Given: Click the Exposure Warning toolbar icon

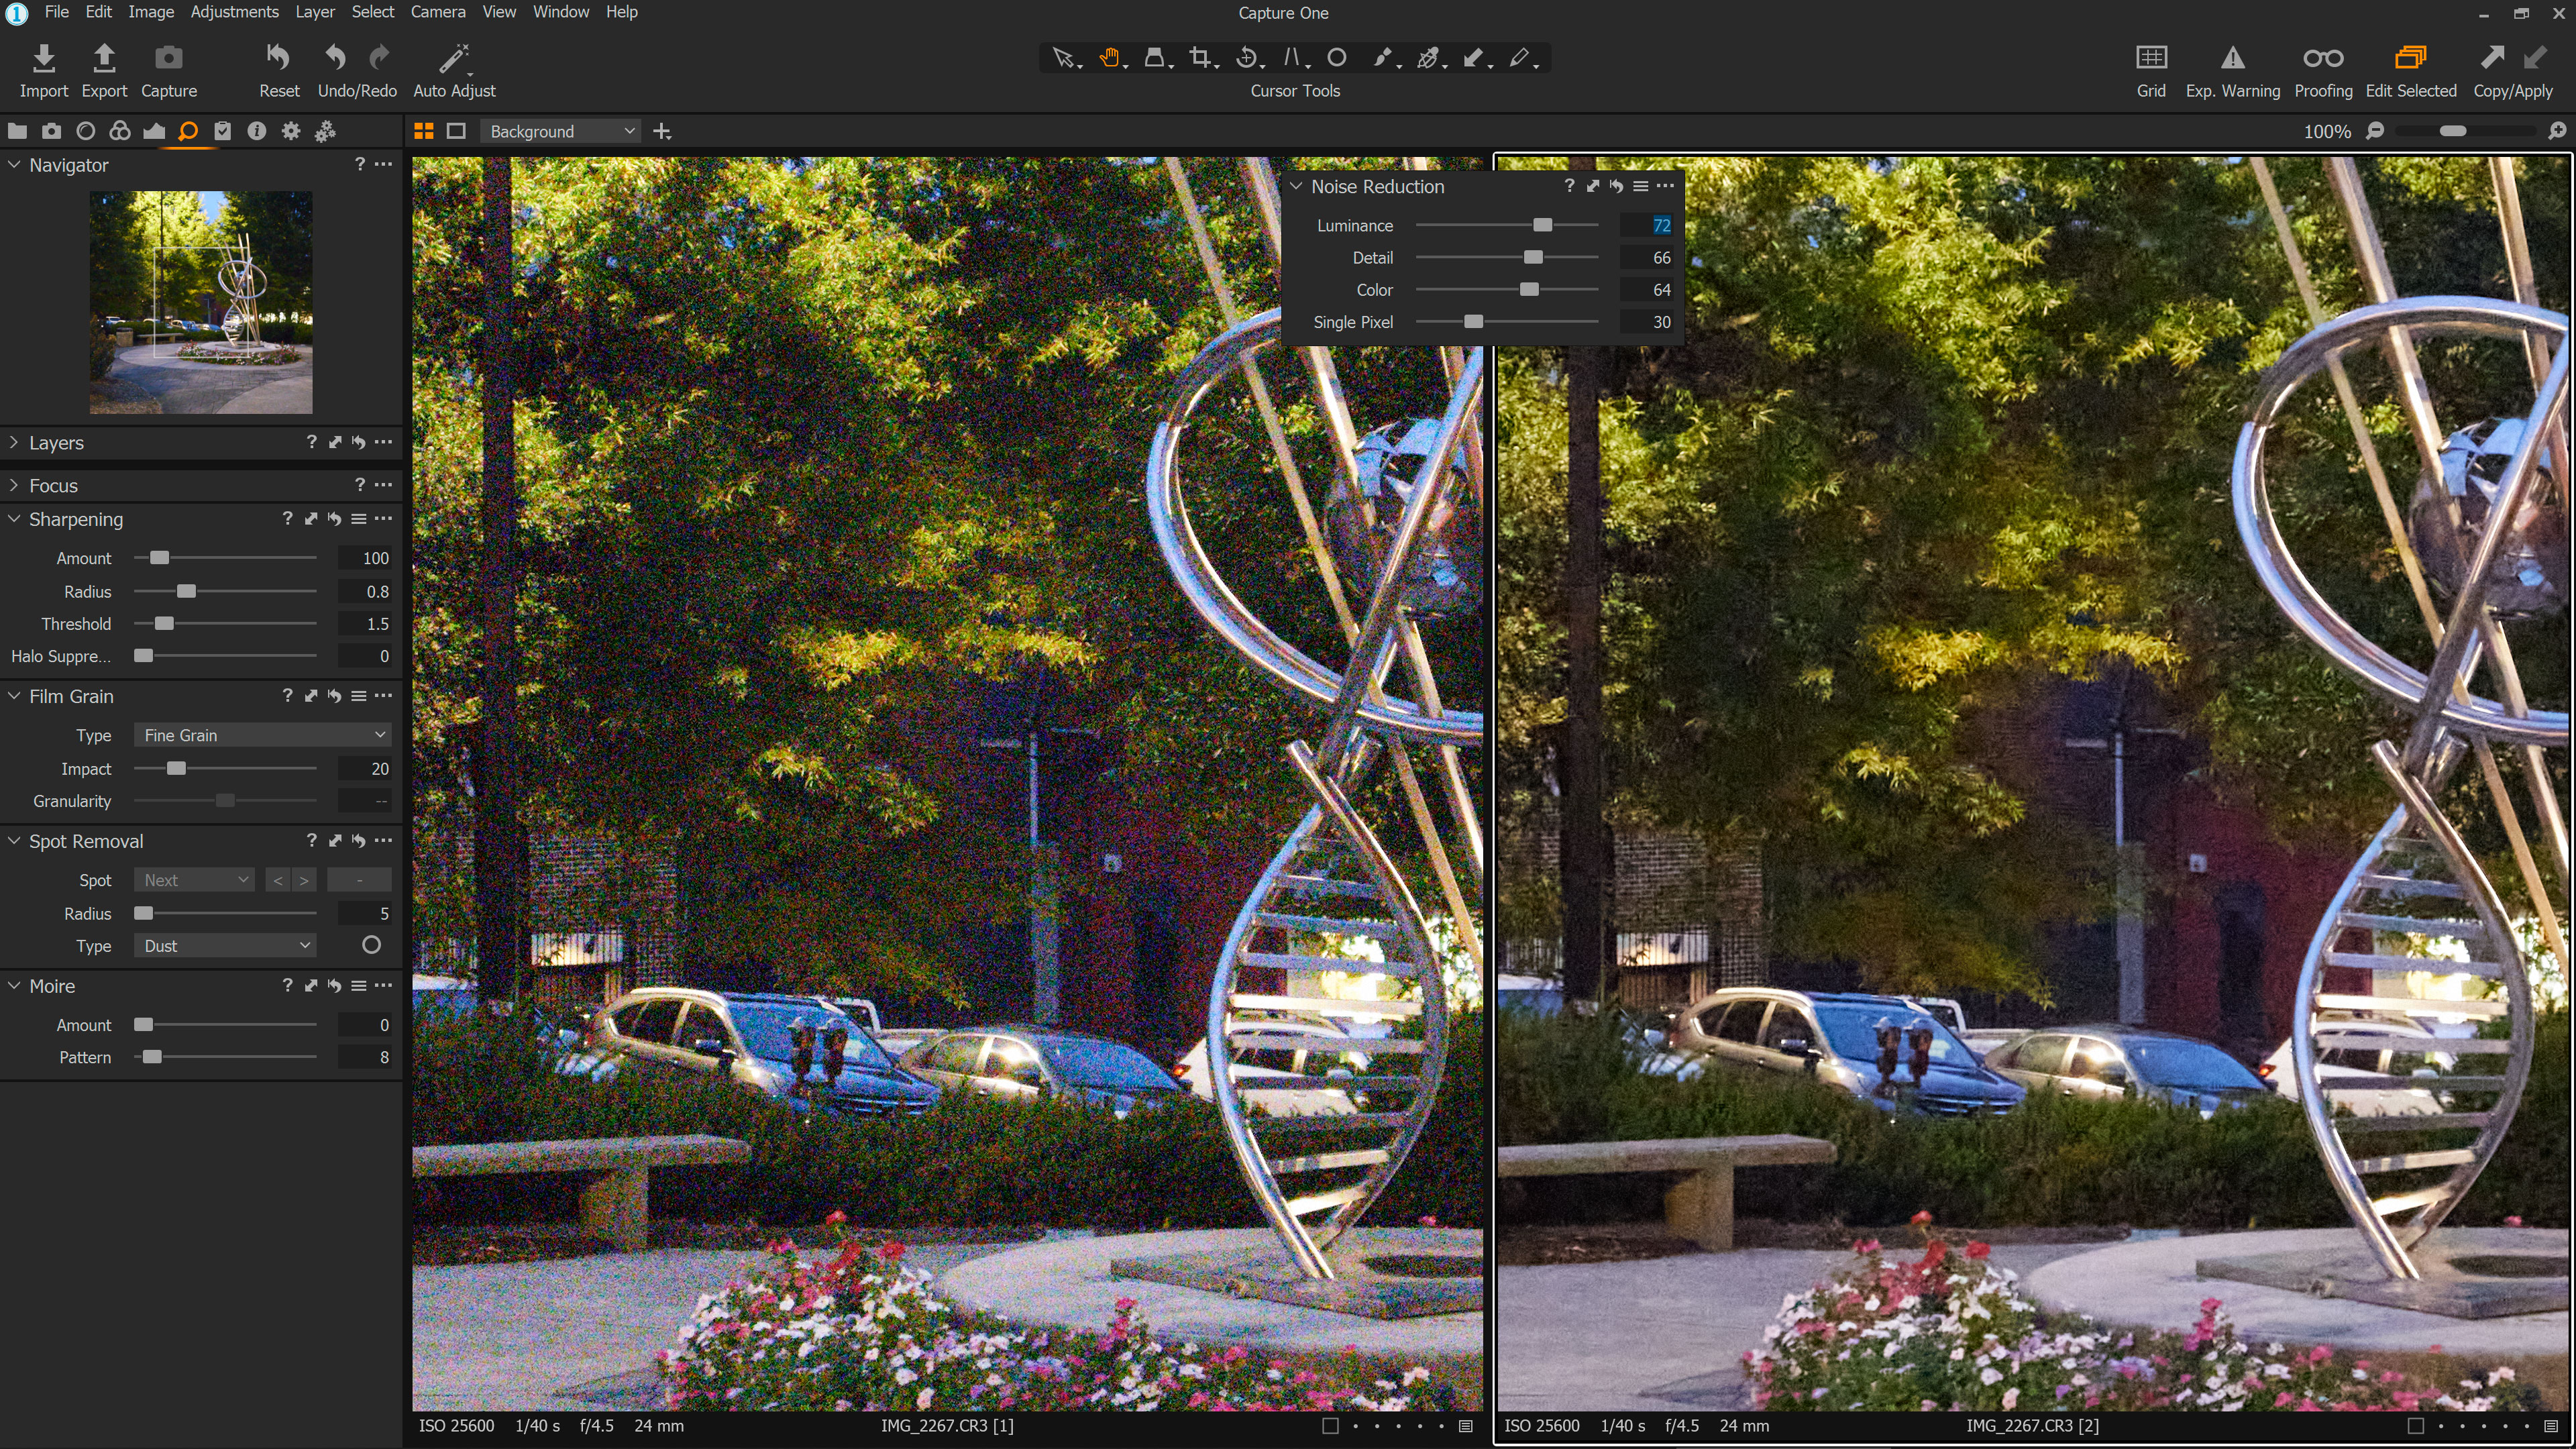Looking at the screenshot, I should [x=2232, y=58].
